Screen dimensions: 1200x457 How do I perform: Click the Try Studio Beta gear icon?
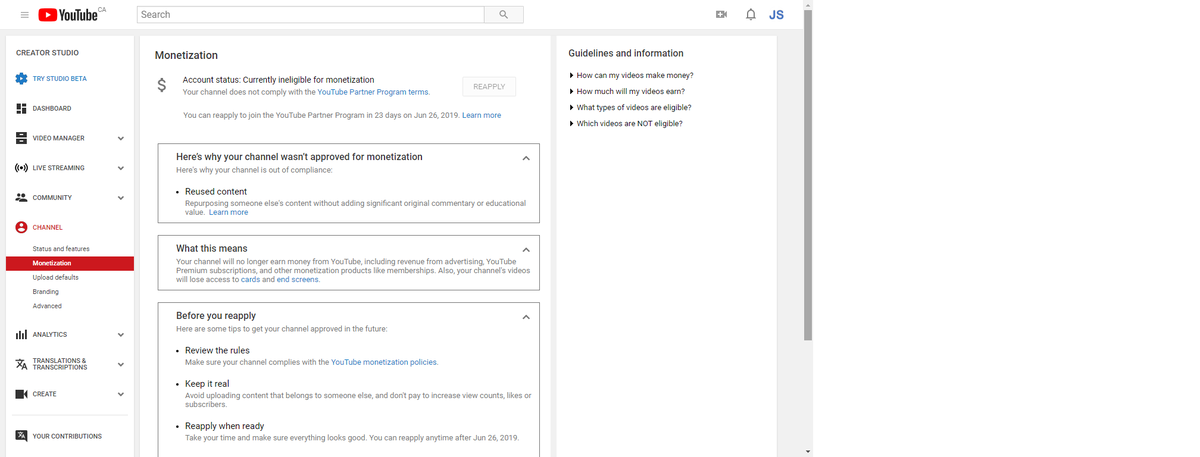click(21, 78)
